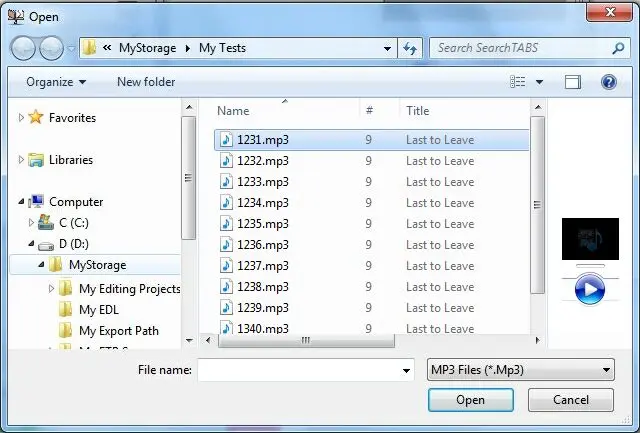Click the File name input field
Image resolution: width=640 pixels, height=433 pixels.
coord(298,370)
